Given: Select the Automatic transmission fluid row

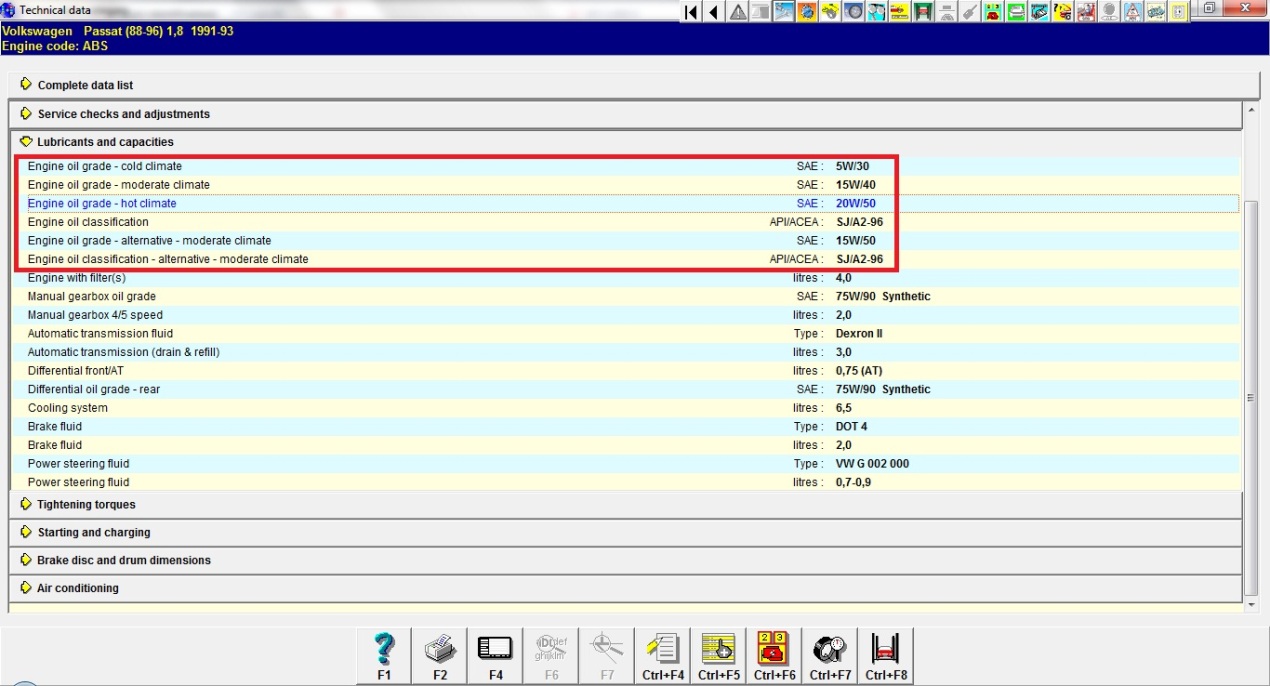Looking at the screenshot, I should tap(100, 334).
